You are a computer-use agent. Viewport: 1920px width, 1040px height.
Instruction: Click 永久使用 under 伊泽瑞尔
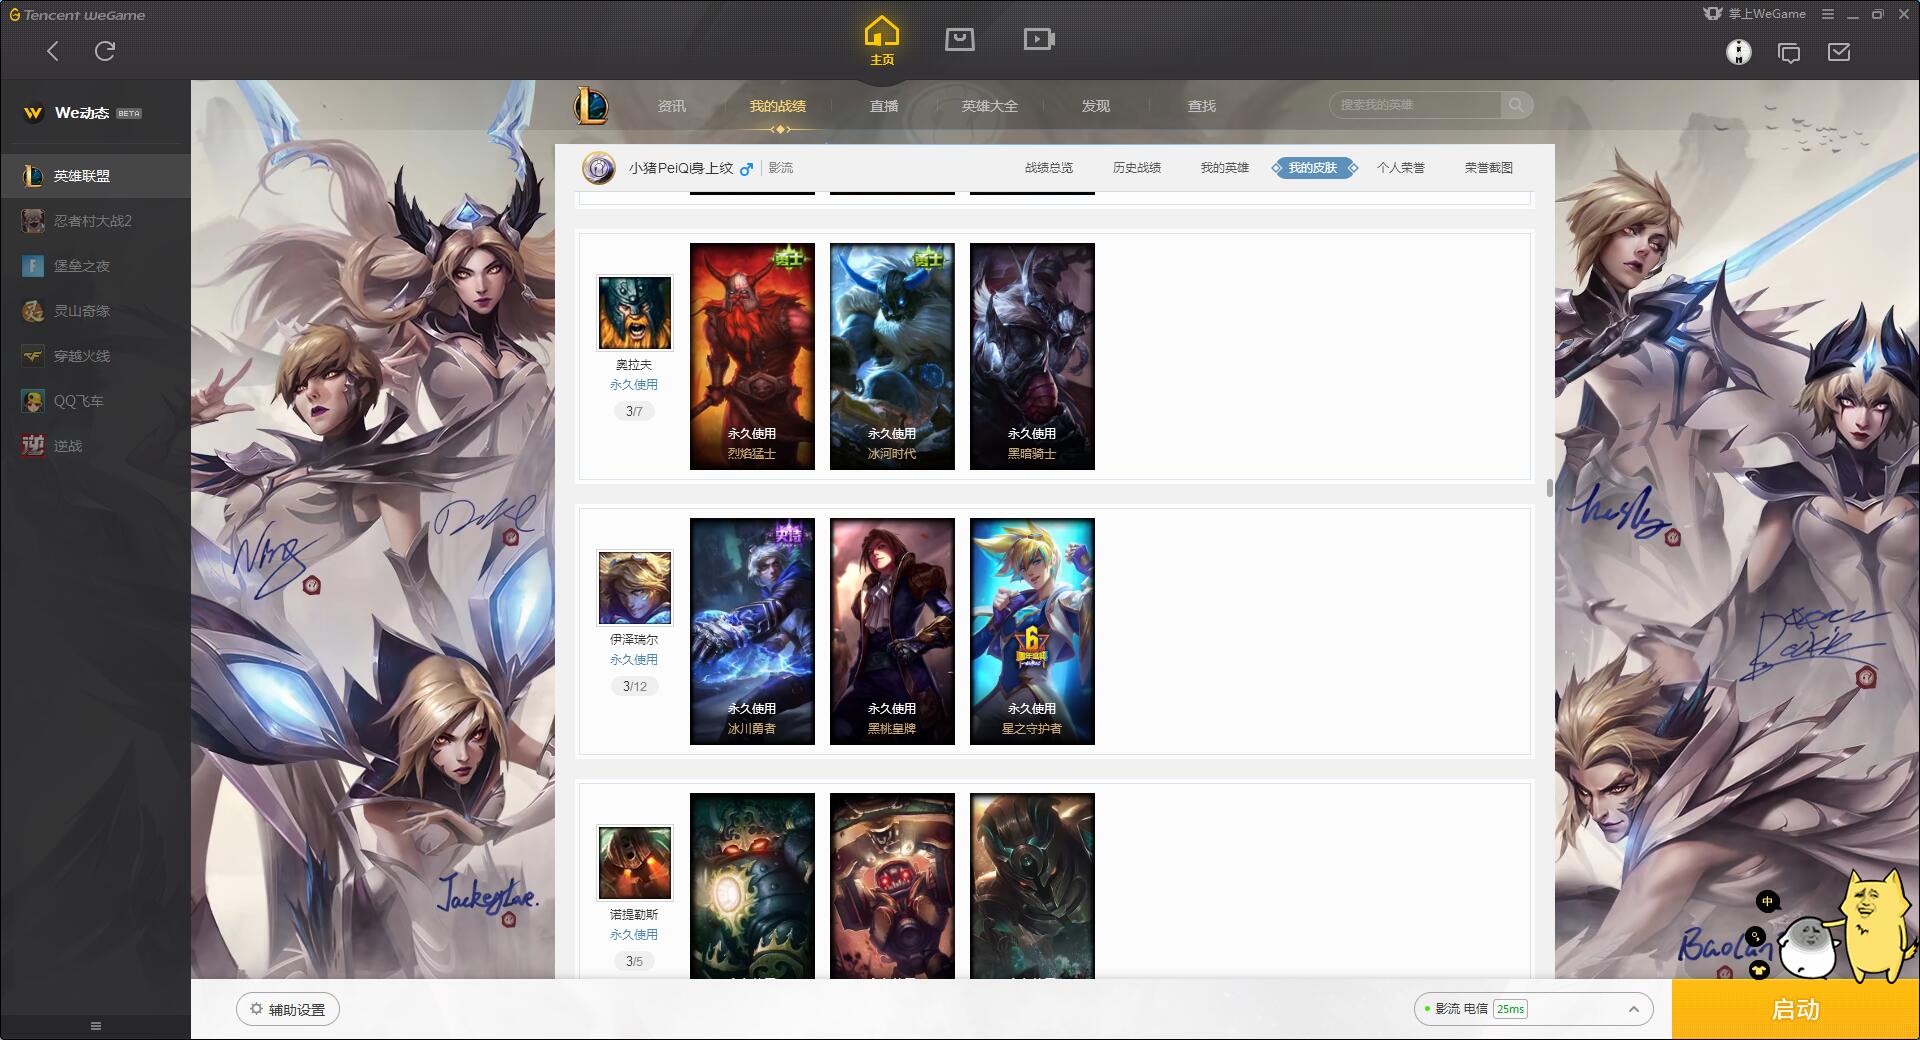634,660
